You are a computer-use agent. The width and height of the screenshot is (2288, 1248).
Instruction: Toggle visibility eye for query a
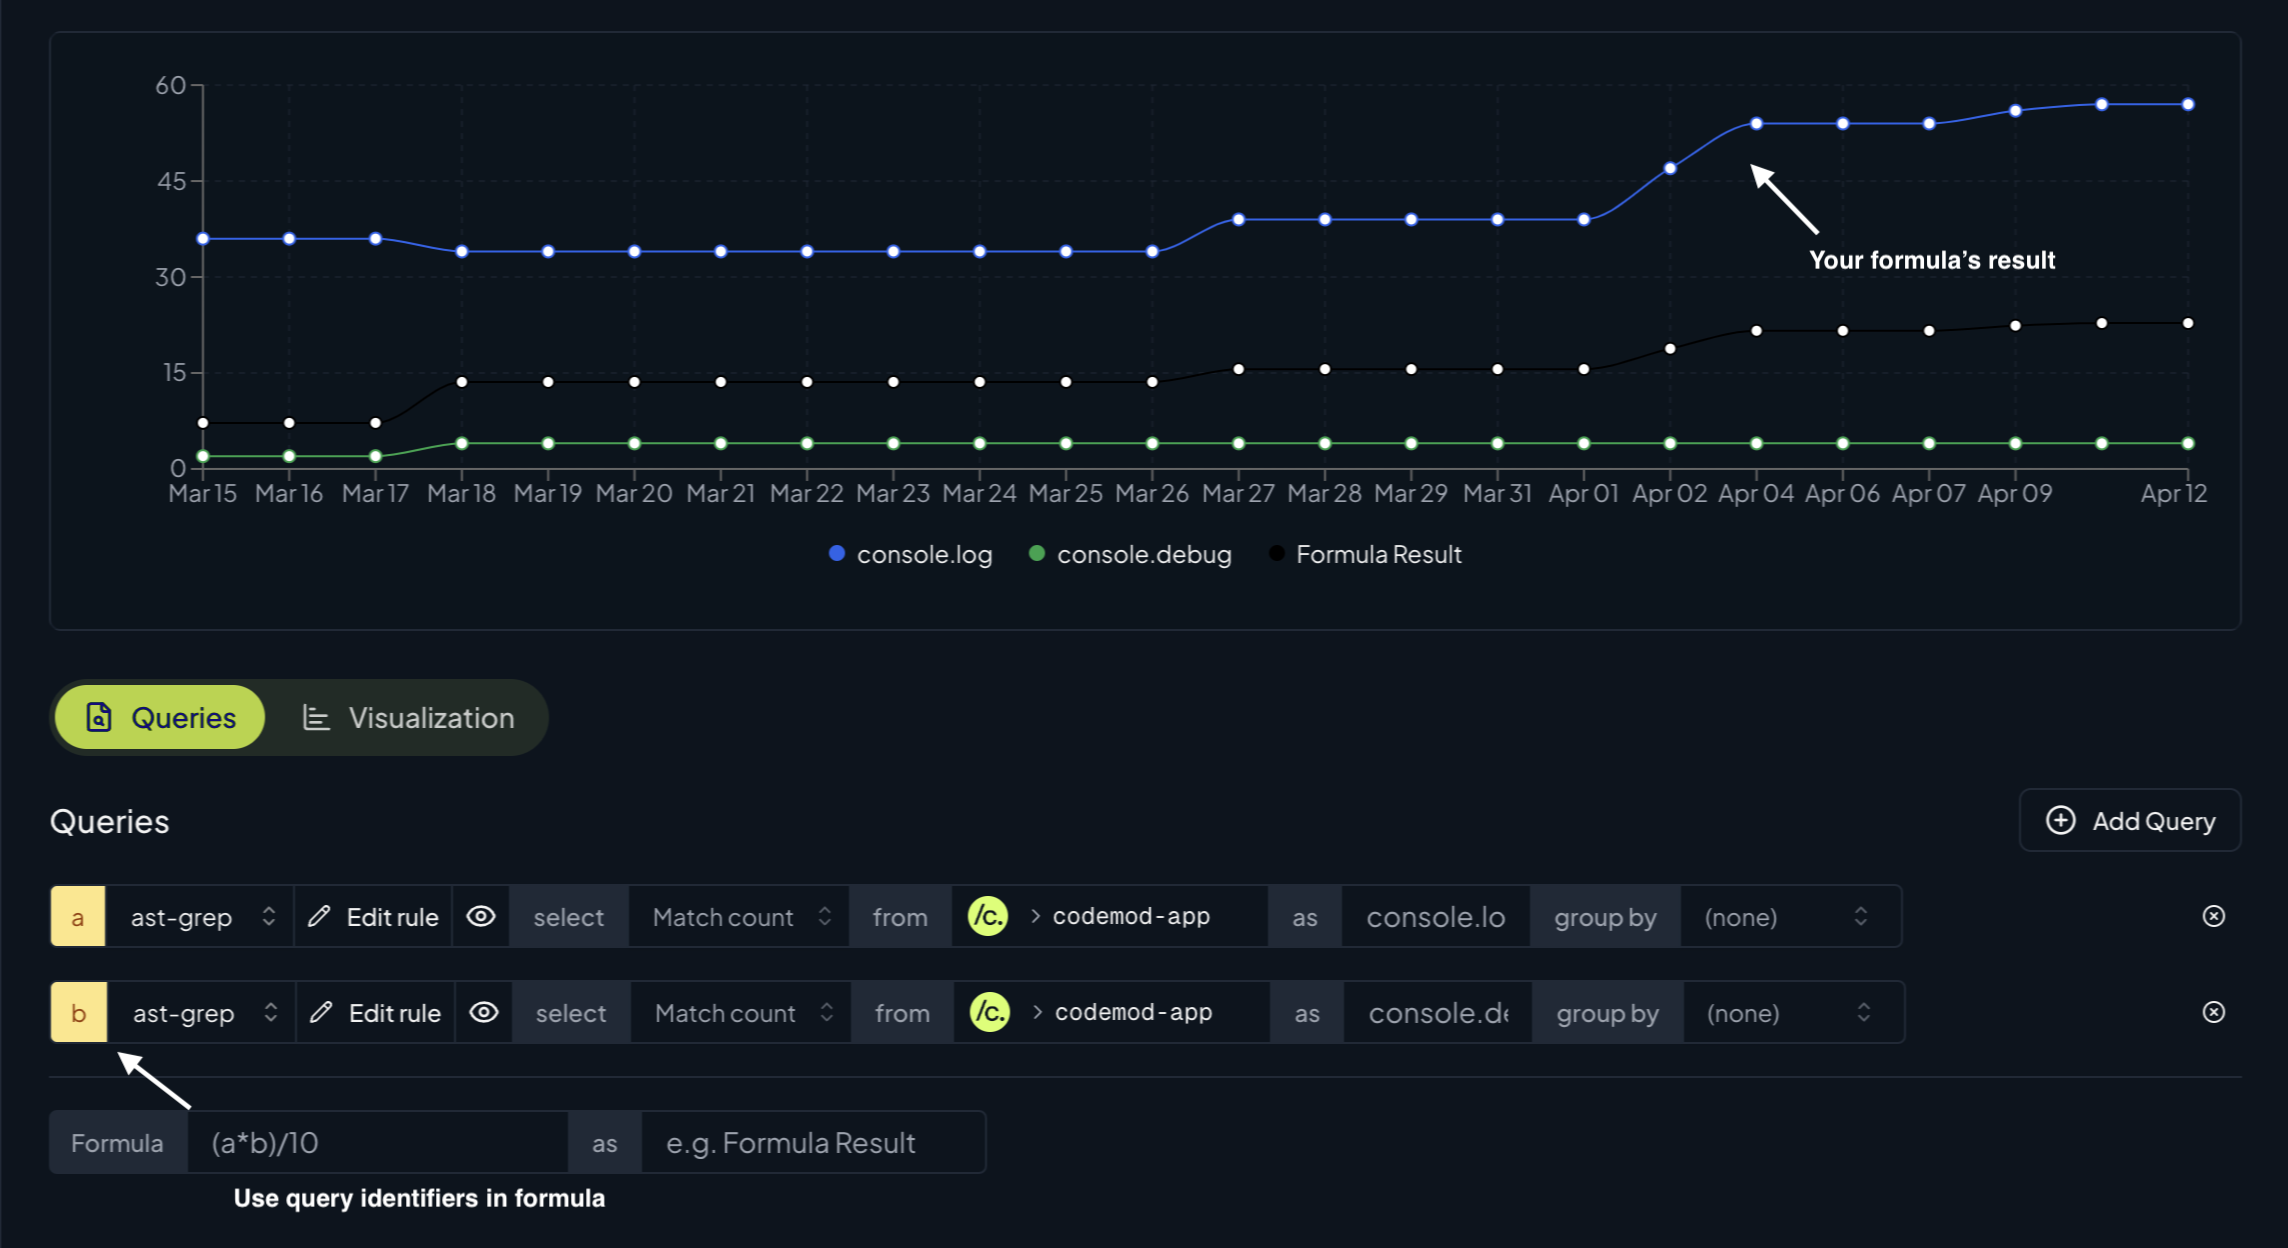[481, 916]
